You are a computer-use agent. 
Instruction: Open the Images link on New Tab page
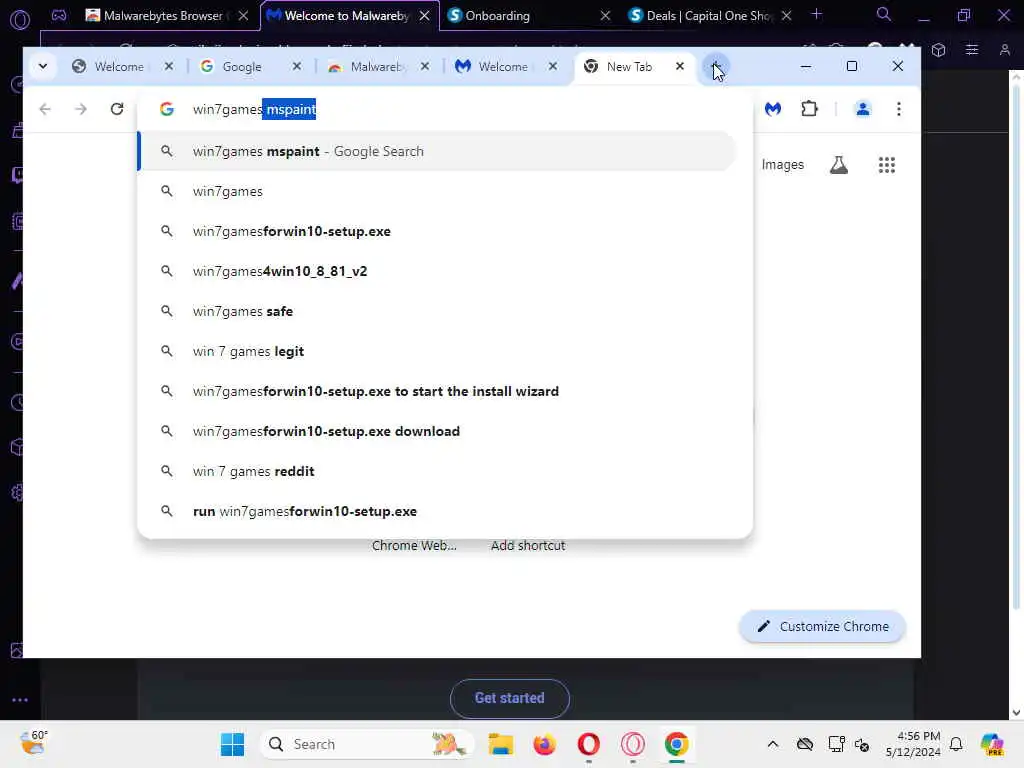pos(782,165)
